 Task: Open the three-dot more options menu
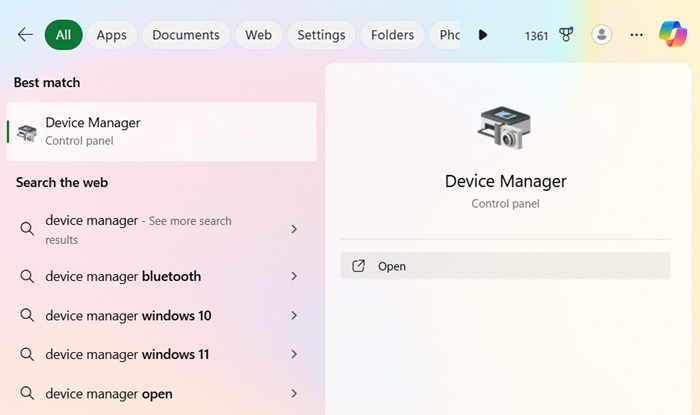coord(636,35)
